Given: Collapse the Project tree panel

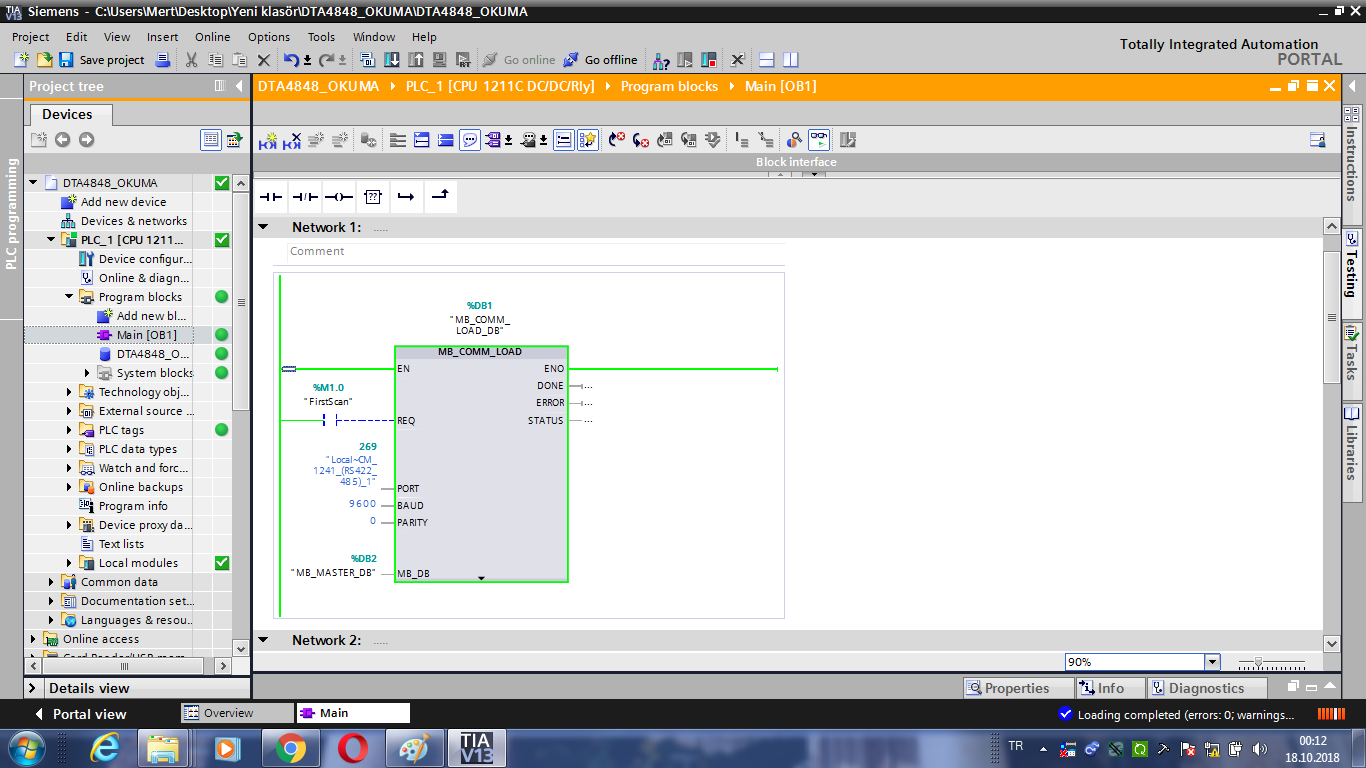Looking at the screenshot, I should coord(239,87).
